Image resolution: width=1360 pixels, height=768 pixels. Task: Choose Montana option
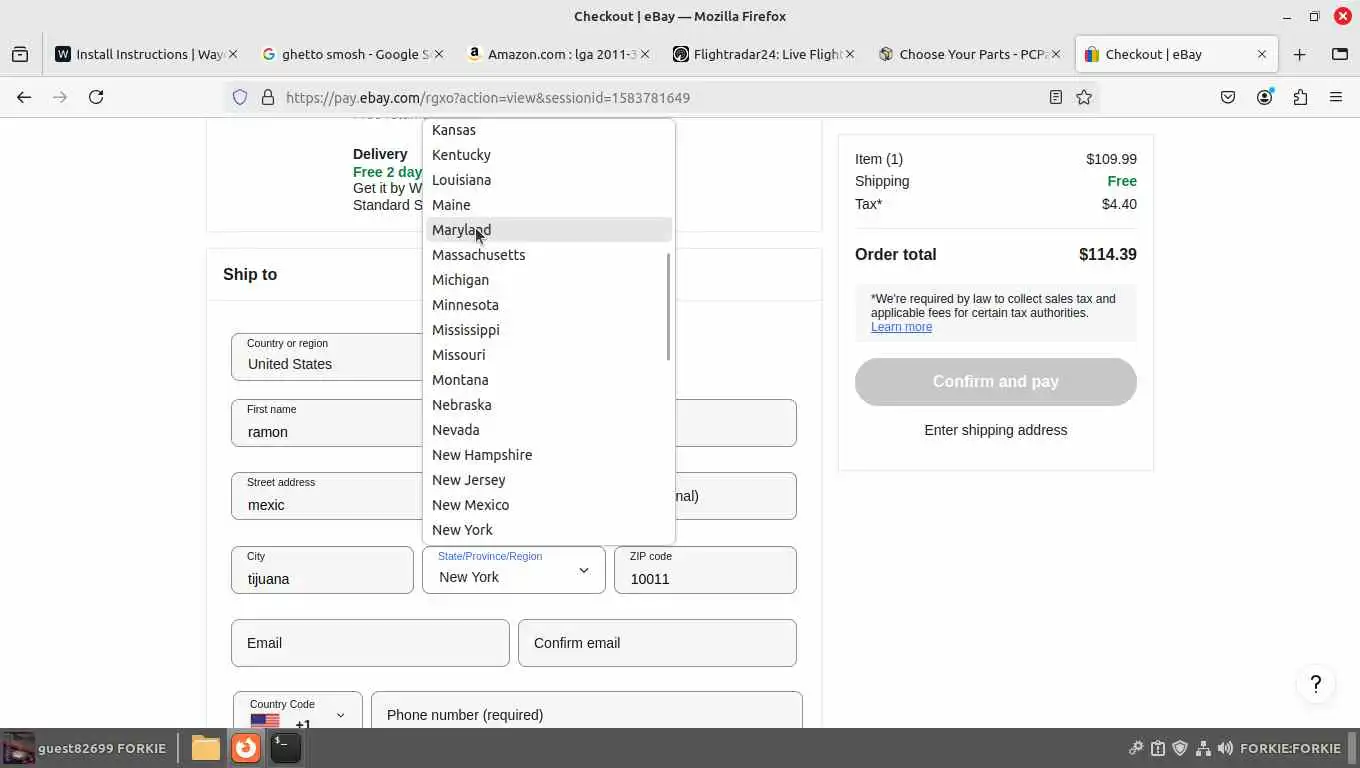tap(549, 380)
